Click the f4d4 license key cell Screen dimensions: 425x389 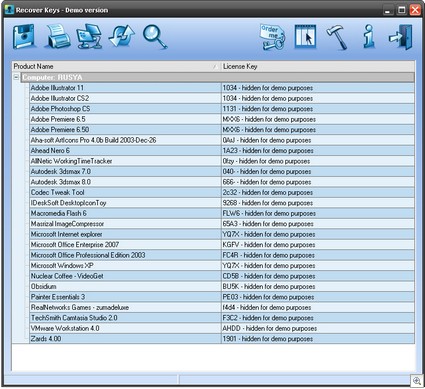pyautogui.click(x=318, y=307)
